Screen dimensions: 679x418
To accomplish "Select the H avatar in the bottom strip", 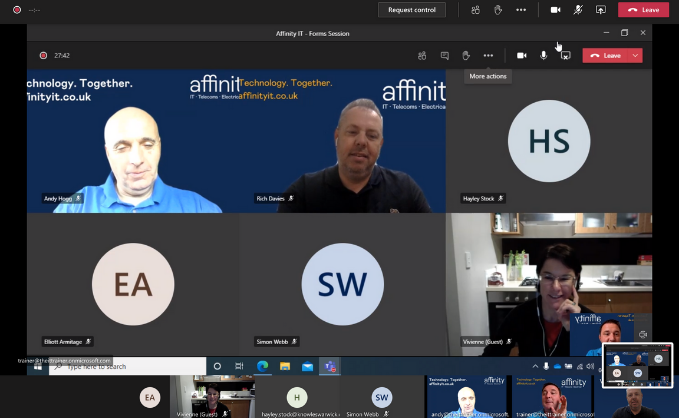I will click(297, 397).
